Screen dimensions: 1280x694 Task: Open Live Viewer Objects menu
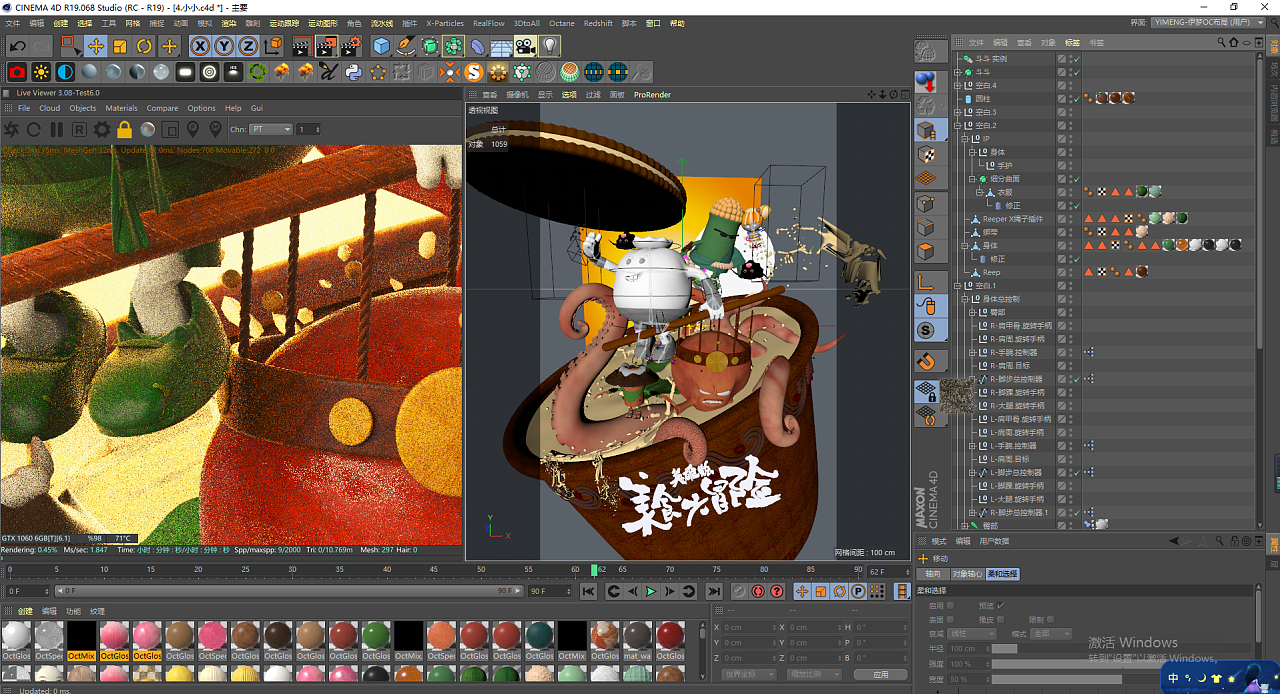83,108
